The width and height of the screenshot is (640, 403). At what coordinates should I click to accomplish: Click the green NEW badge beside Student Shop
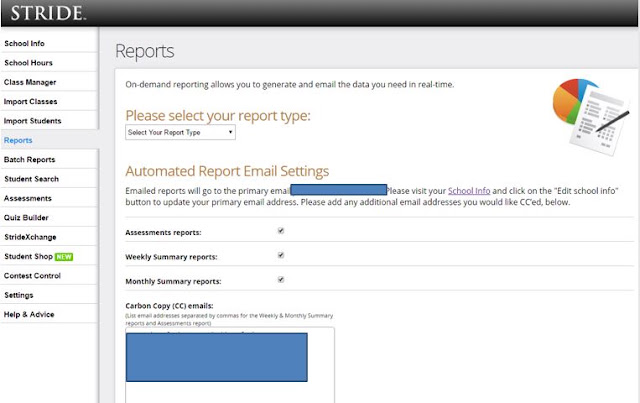[x=64, y=257]
